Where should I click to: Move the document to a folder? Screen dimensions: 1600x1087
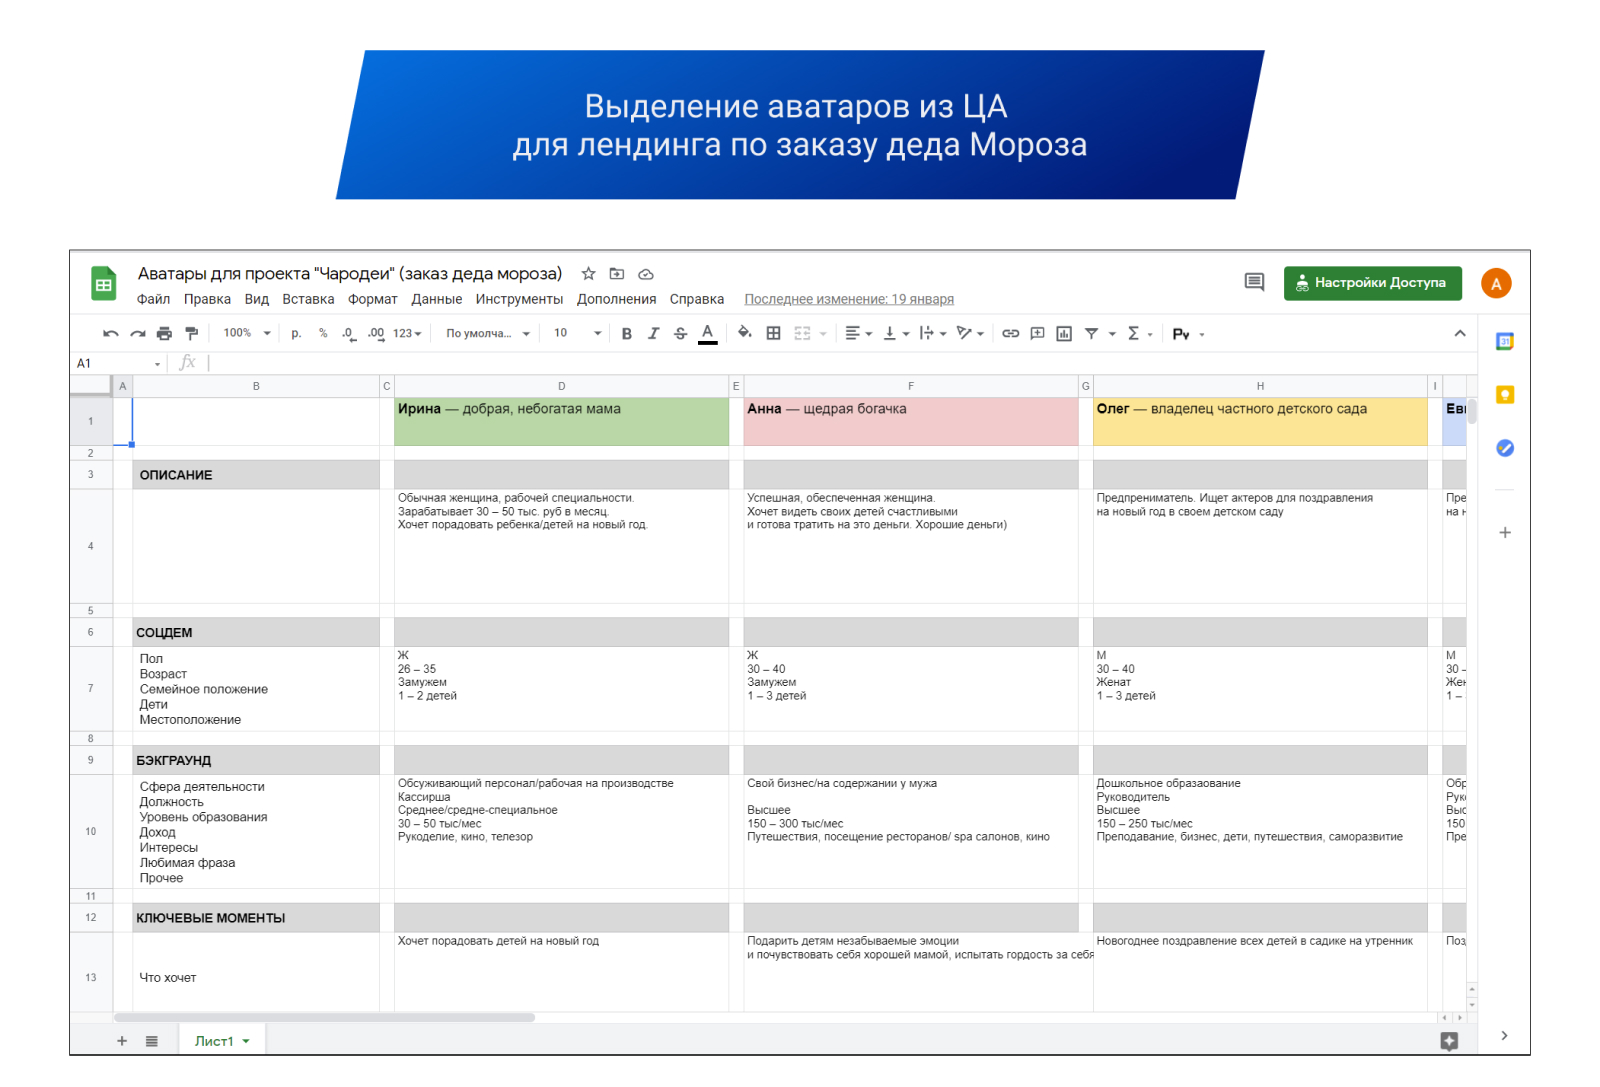[617, 274]
